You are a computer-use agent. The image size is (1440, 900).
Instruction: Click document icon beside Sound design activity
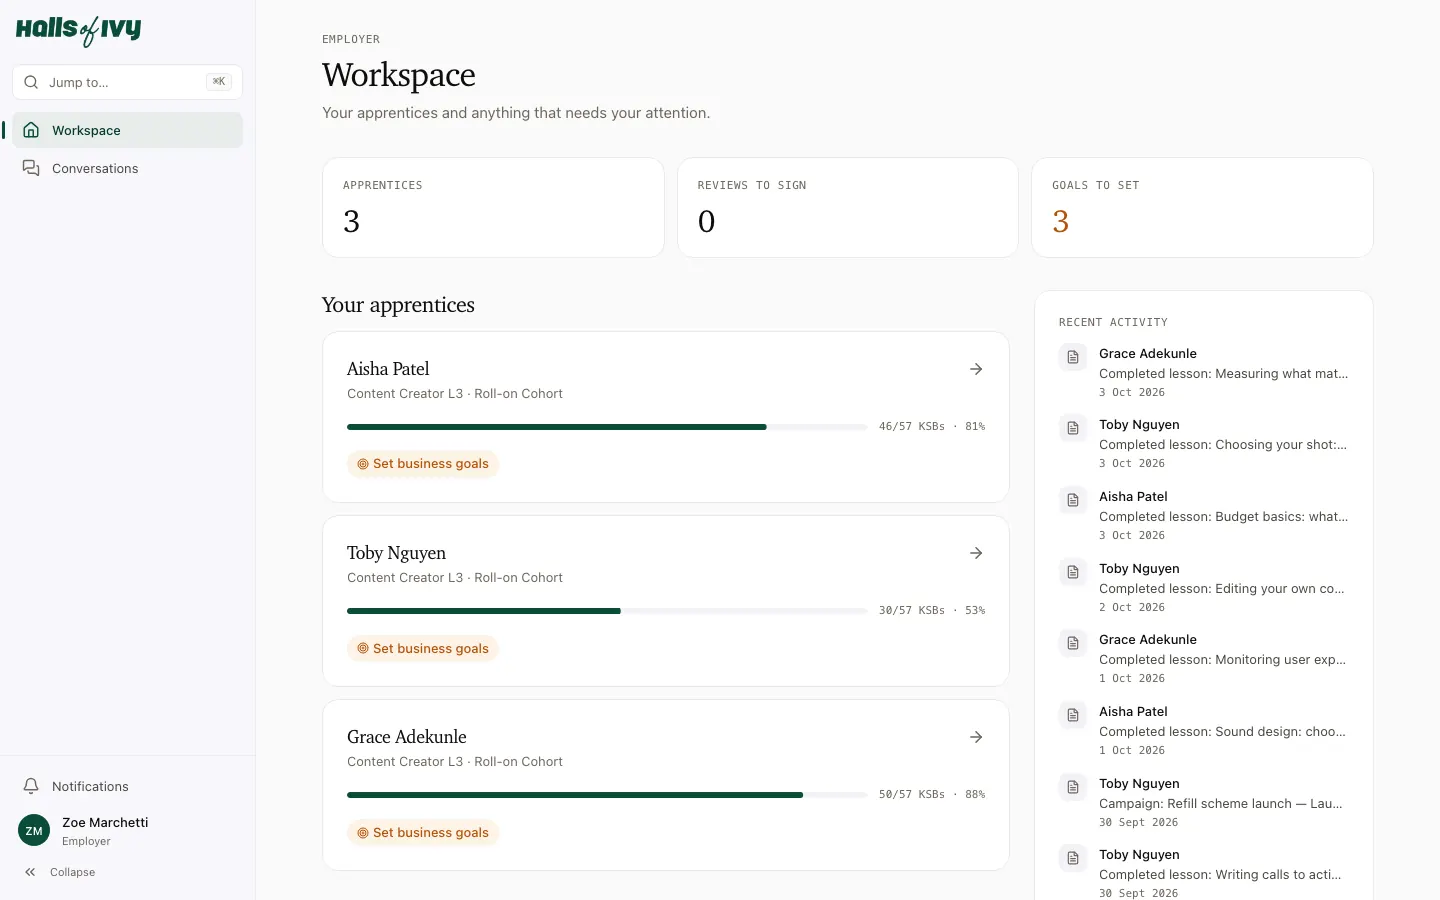(1073, 715)
